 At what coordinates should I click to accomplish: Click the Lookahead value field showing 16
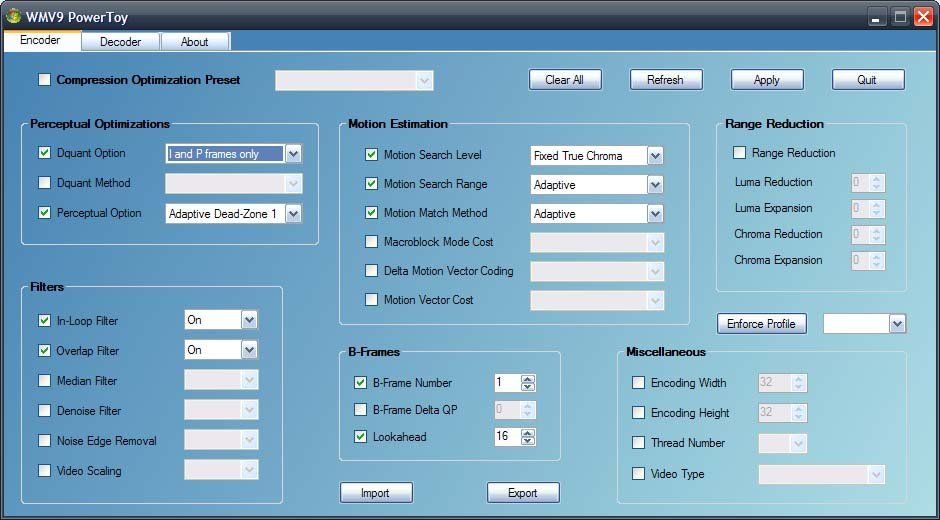(x=507, y=437)
